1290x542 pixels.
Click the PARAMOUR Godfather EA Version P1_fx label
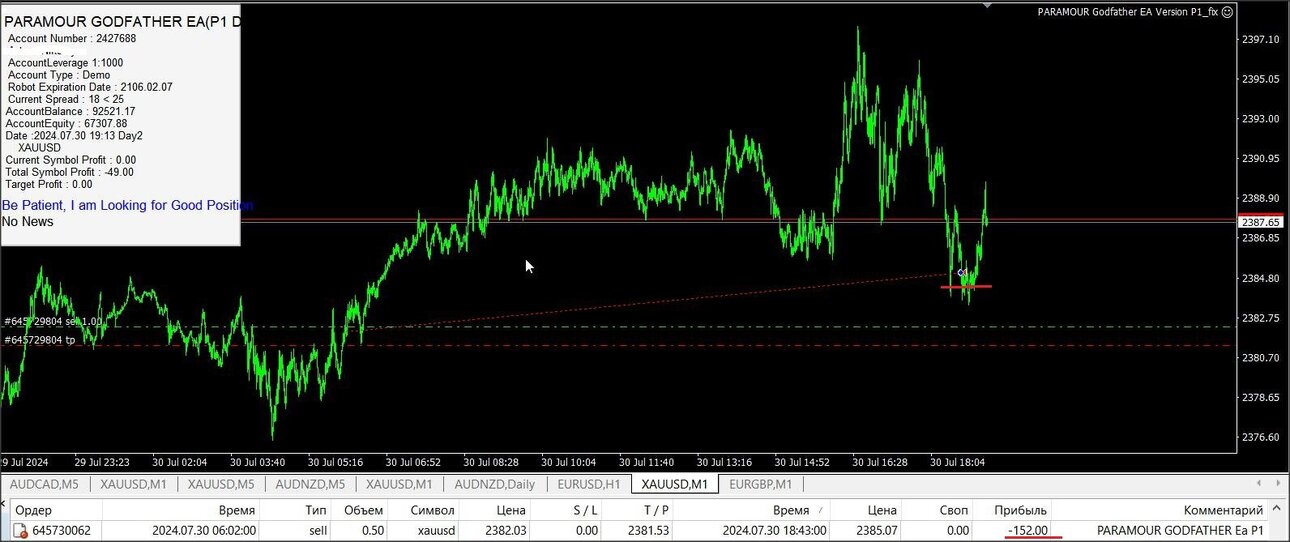click(1128, 12)
